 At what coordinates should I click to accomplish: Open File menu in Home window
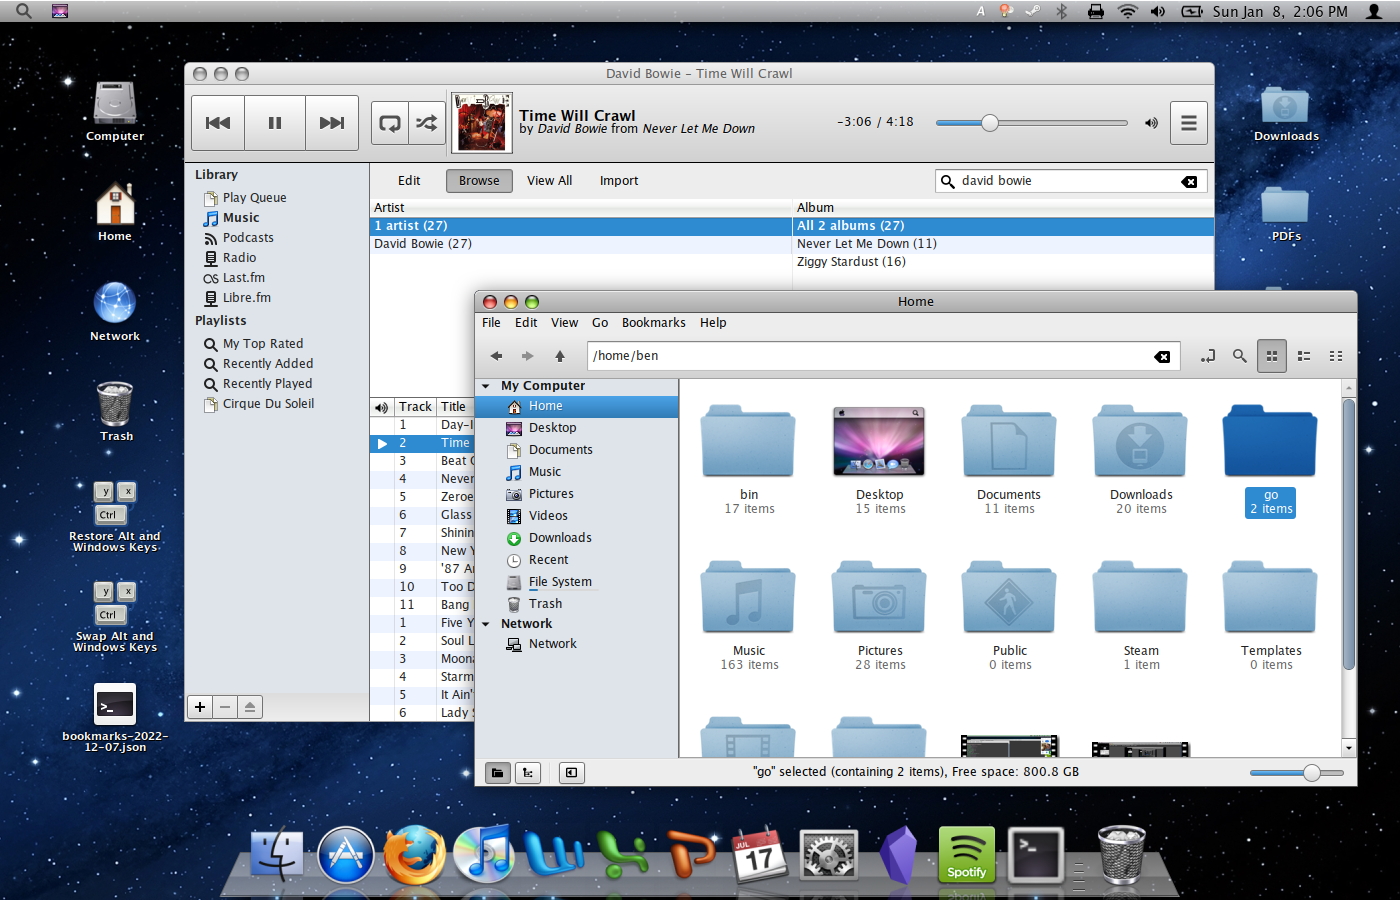[491, 323]
